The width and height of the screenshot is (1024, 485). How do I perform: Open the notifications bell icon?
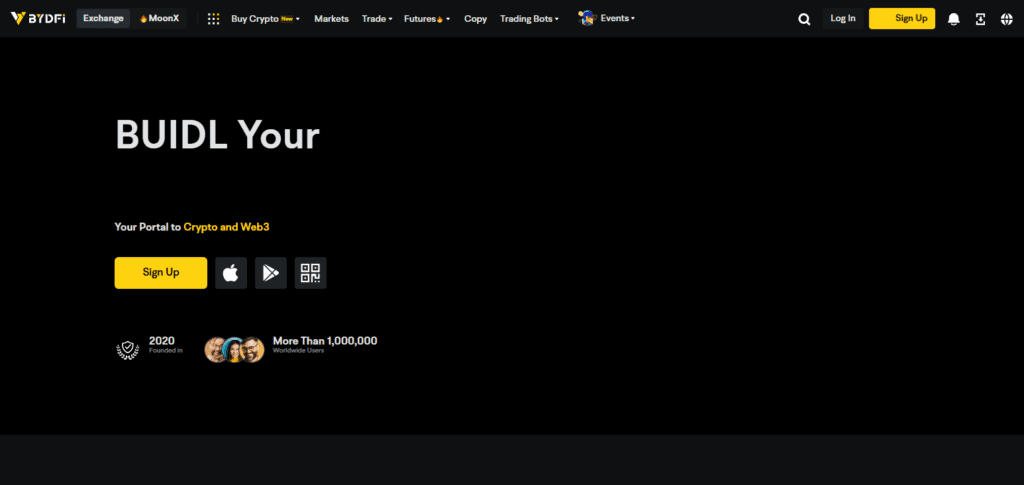click(953, 19)
